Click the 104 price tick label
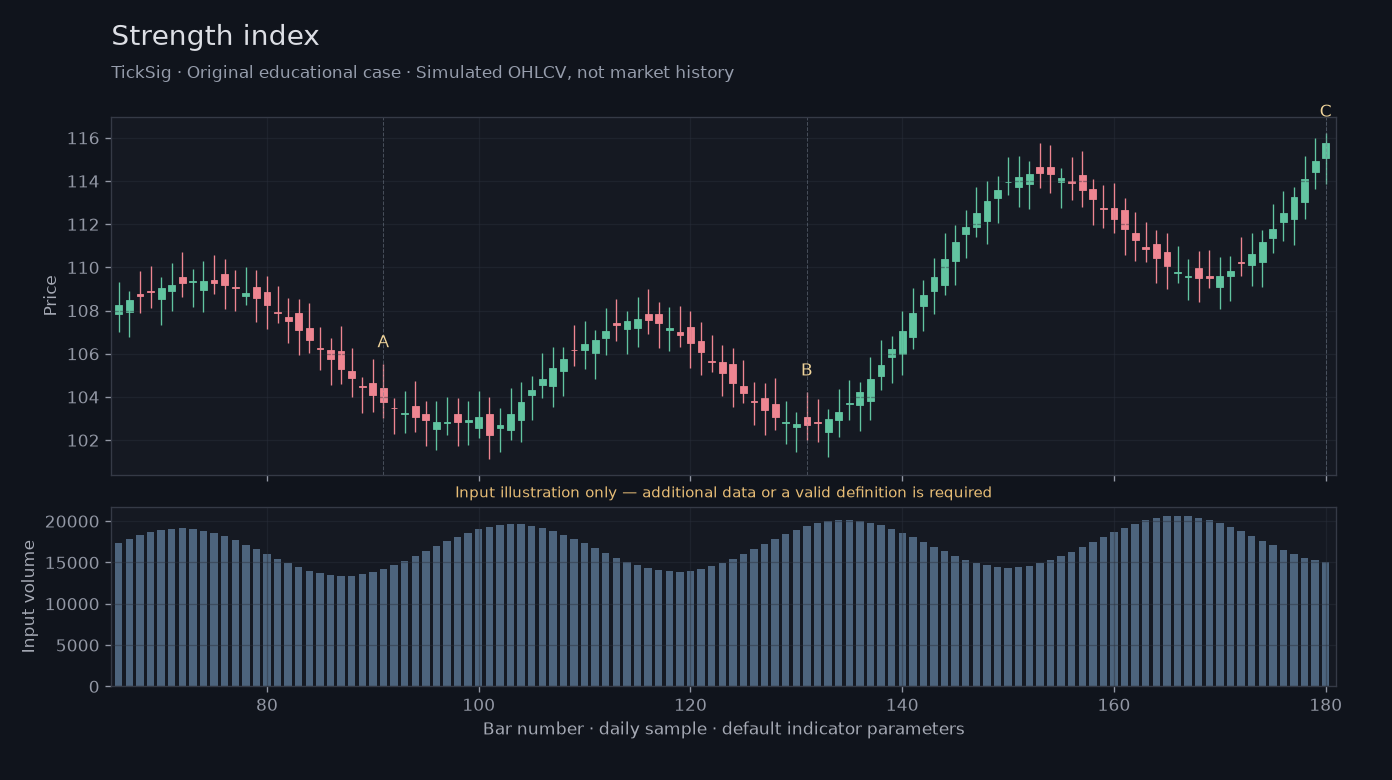Image resolution: width=1392 pixels, height=780 pixels. pyautogui.click(x=83, y=398)
